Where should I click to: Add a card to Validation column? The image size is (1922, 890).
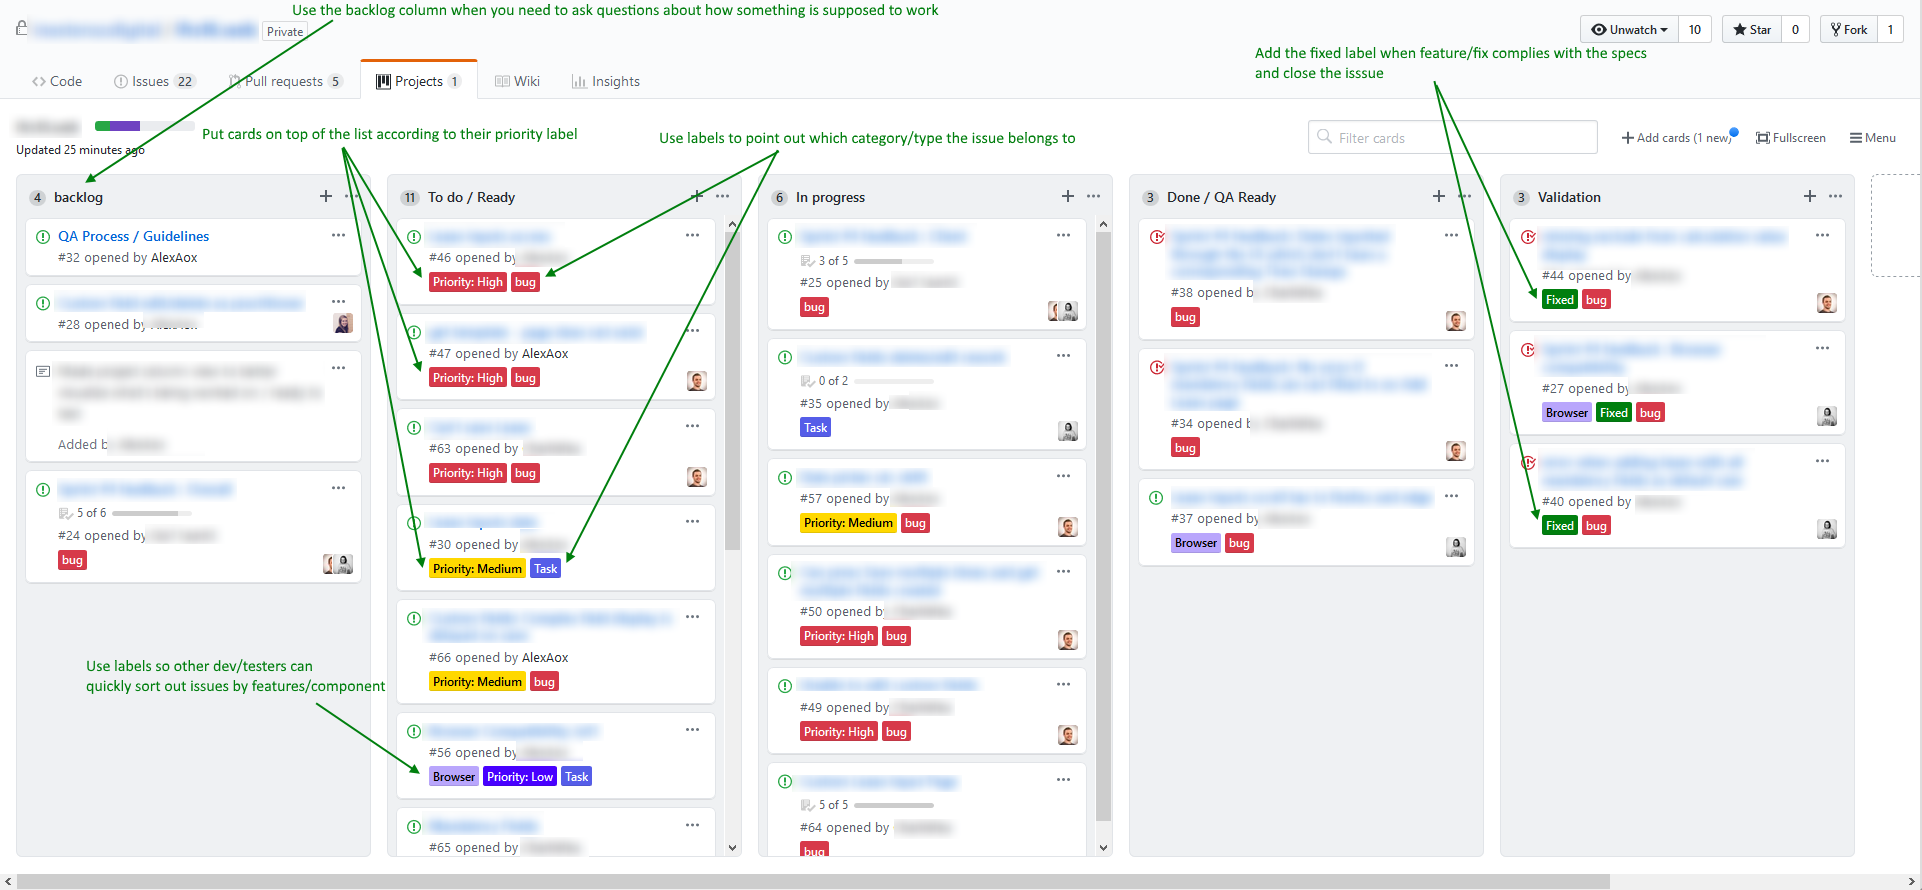pos(1810,196)
